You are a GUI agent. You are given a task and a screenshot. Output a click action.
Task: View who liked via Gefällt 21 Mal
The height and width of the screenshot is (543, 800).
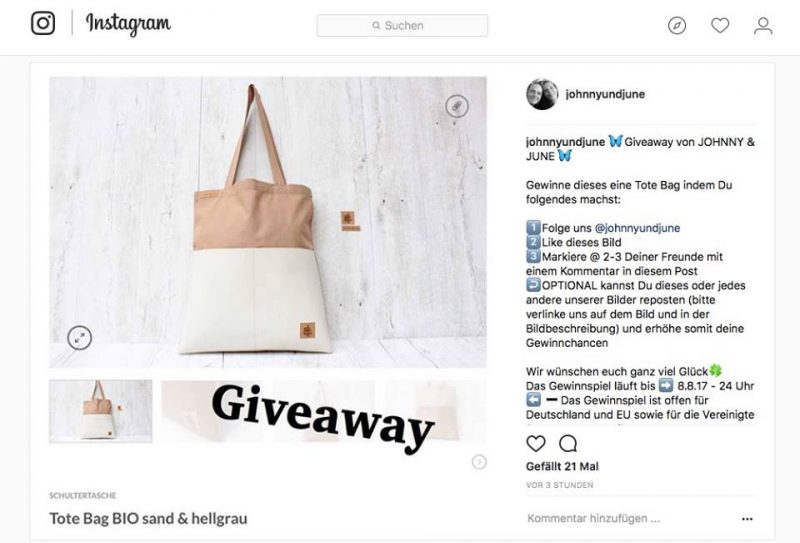[562, 466]
